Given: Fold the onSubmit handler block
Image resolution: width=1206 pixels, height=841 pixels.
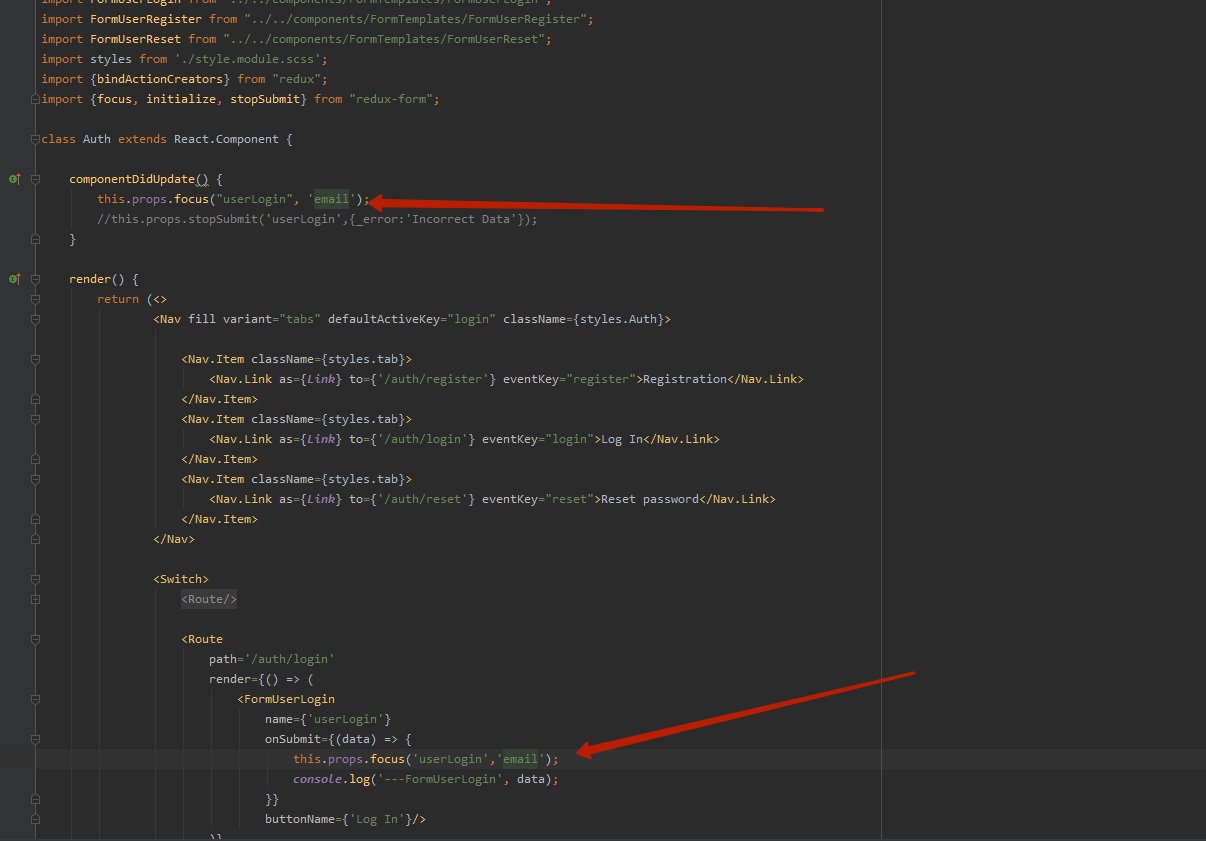Looking at the screenshot, I should point(35,739).
